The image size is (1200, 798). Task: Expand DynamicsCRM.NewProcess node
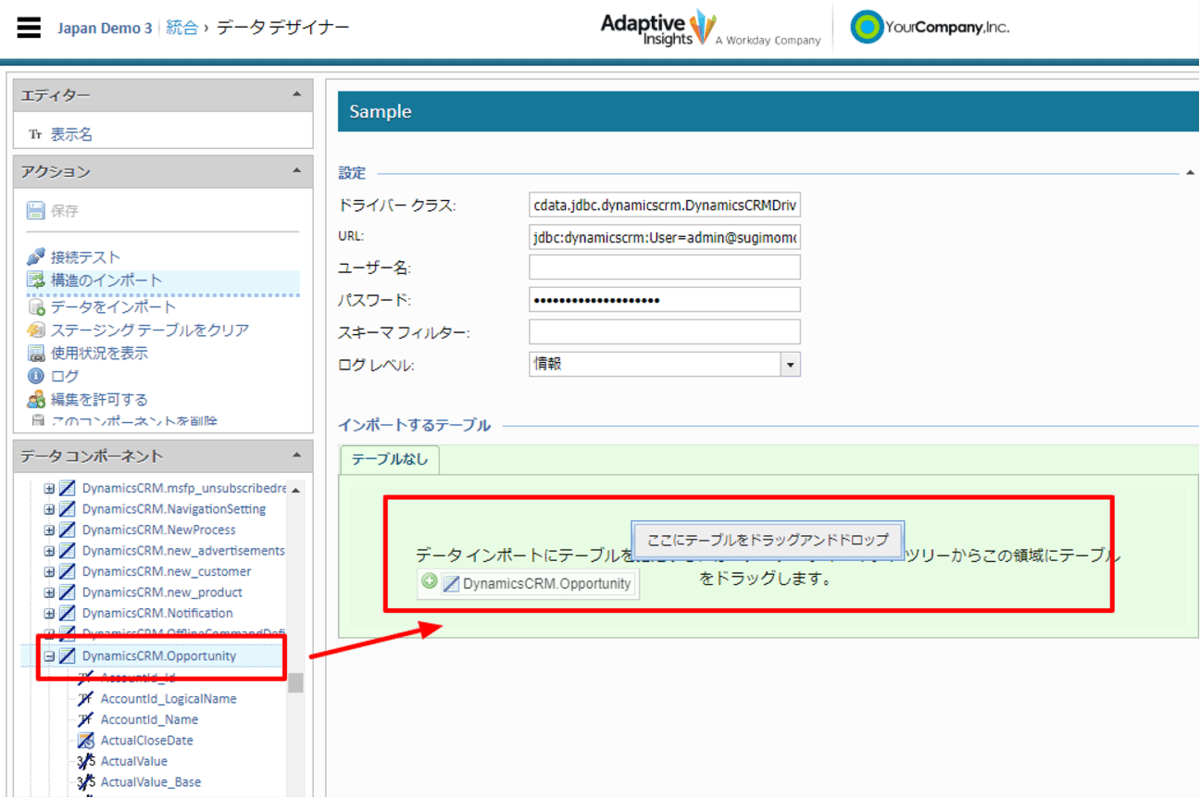[x=49, y=530]
